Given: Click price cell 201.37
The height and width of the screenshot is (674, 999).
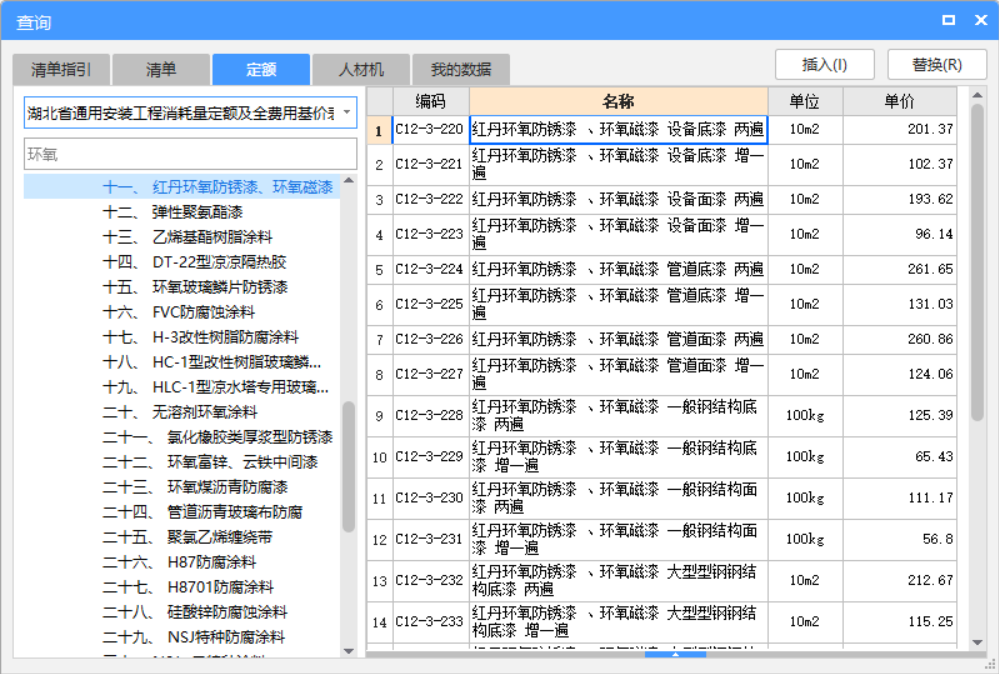Looking at the screenshot, I should click(x=900, y=129).
